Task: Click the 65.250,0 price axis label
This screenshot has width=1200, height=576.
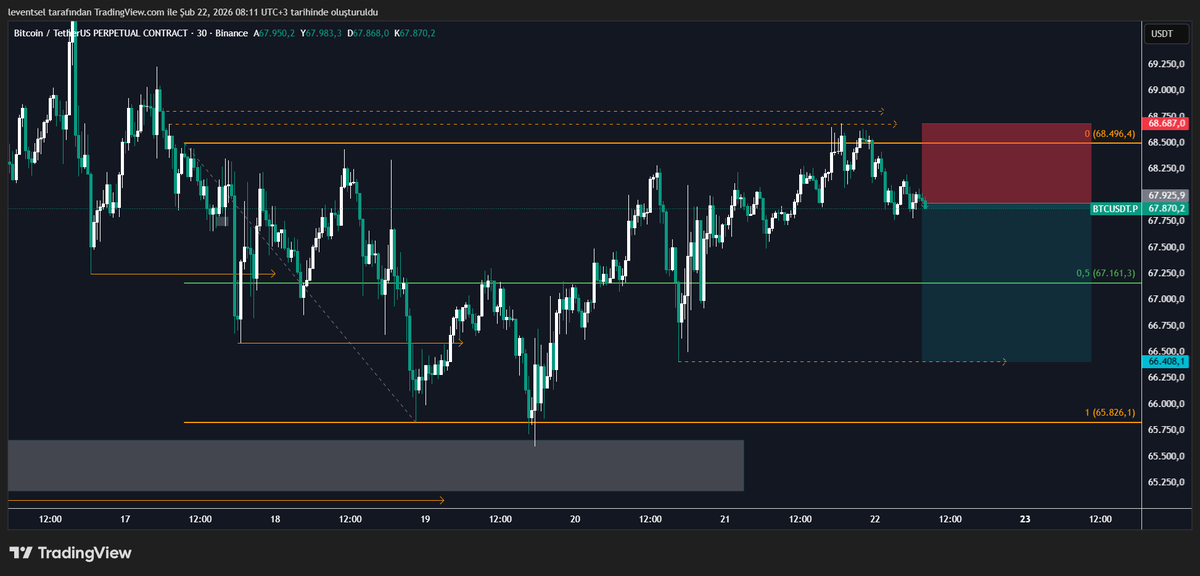Action: point(1167,482)
